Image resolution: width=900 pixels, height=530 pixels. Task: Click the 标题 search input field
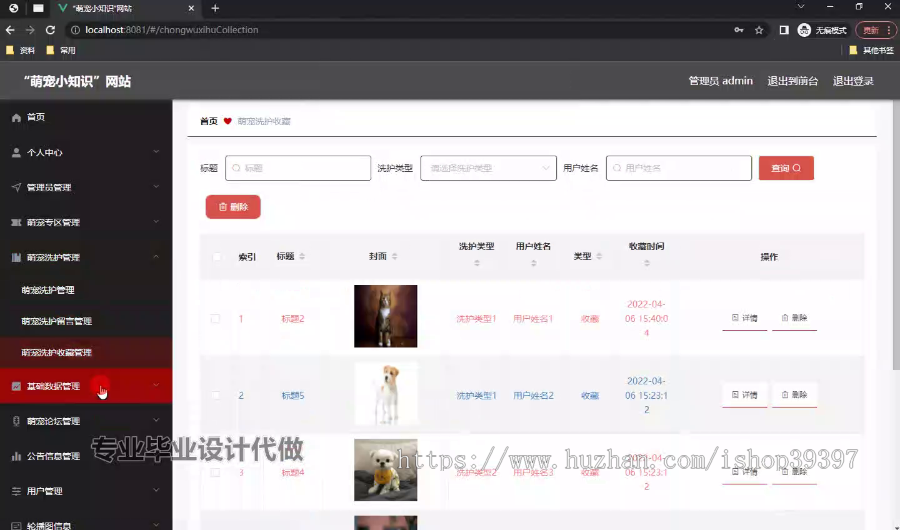pos(298,168)
